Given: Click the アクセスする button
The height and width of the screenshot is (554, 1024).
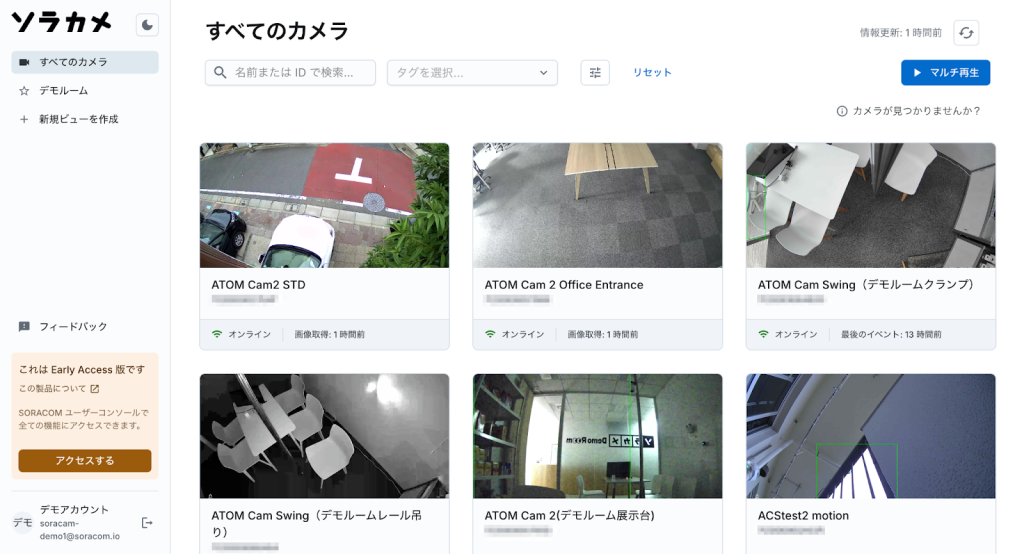Looking at the screenshot, I should tap(85, 461).
